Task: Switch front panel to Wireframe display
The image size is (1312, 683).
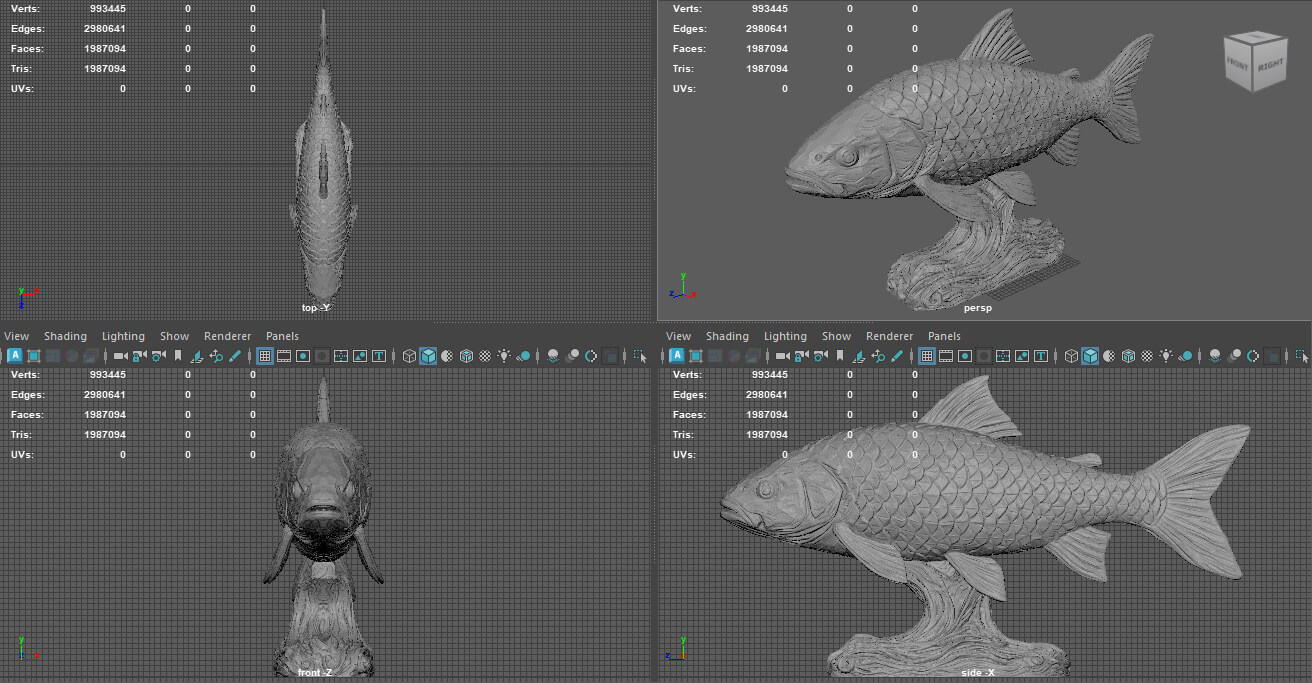Action: pyautogui.click(x=409, y=355)
